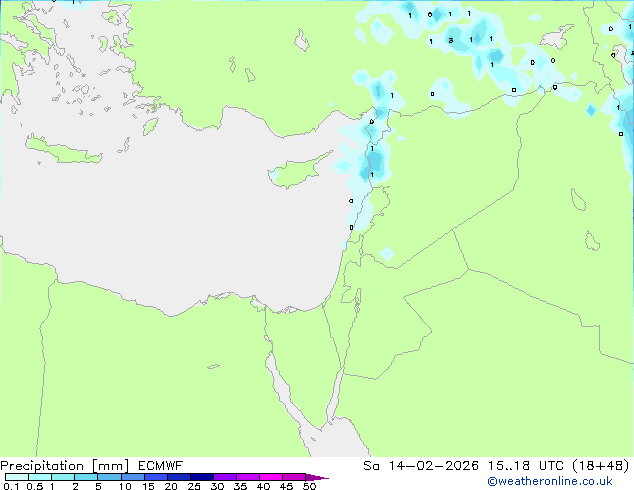Viewport: 634px width, 490px height.
Task: Pick the 45–50 mm legend color swatch
Action: (x=294, y=477)
